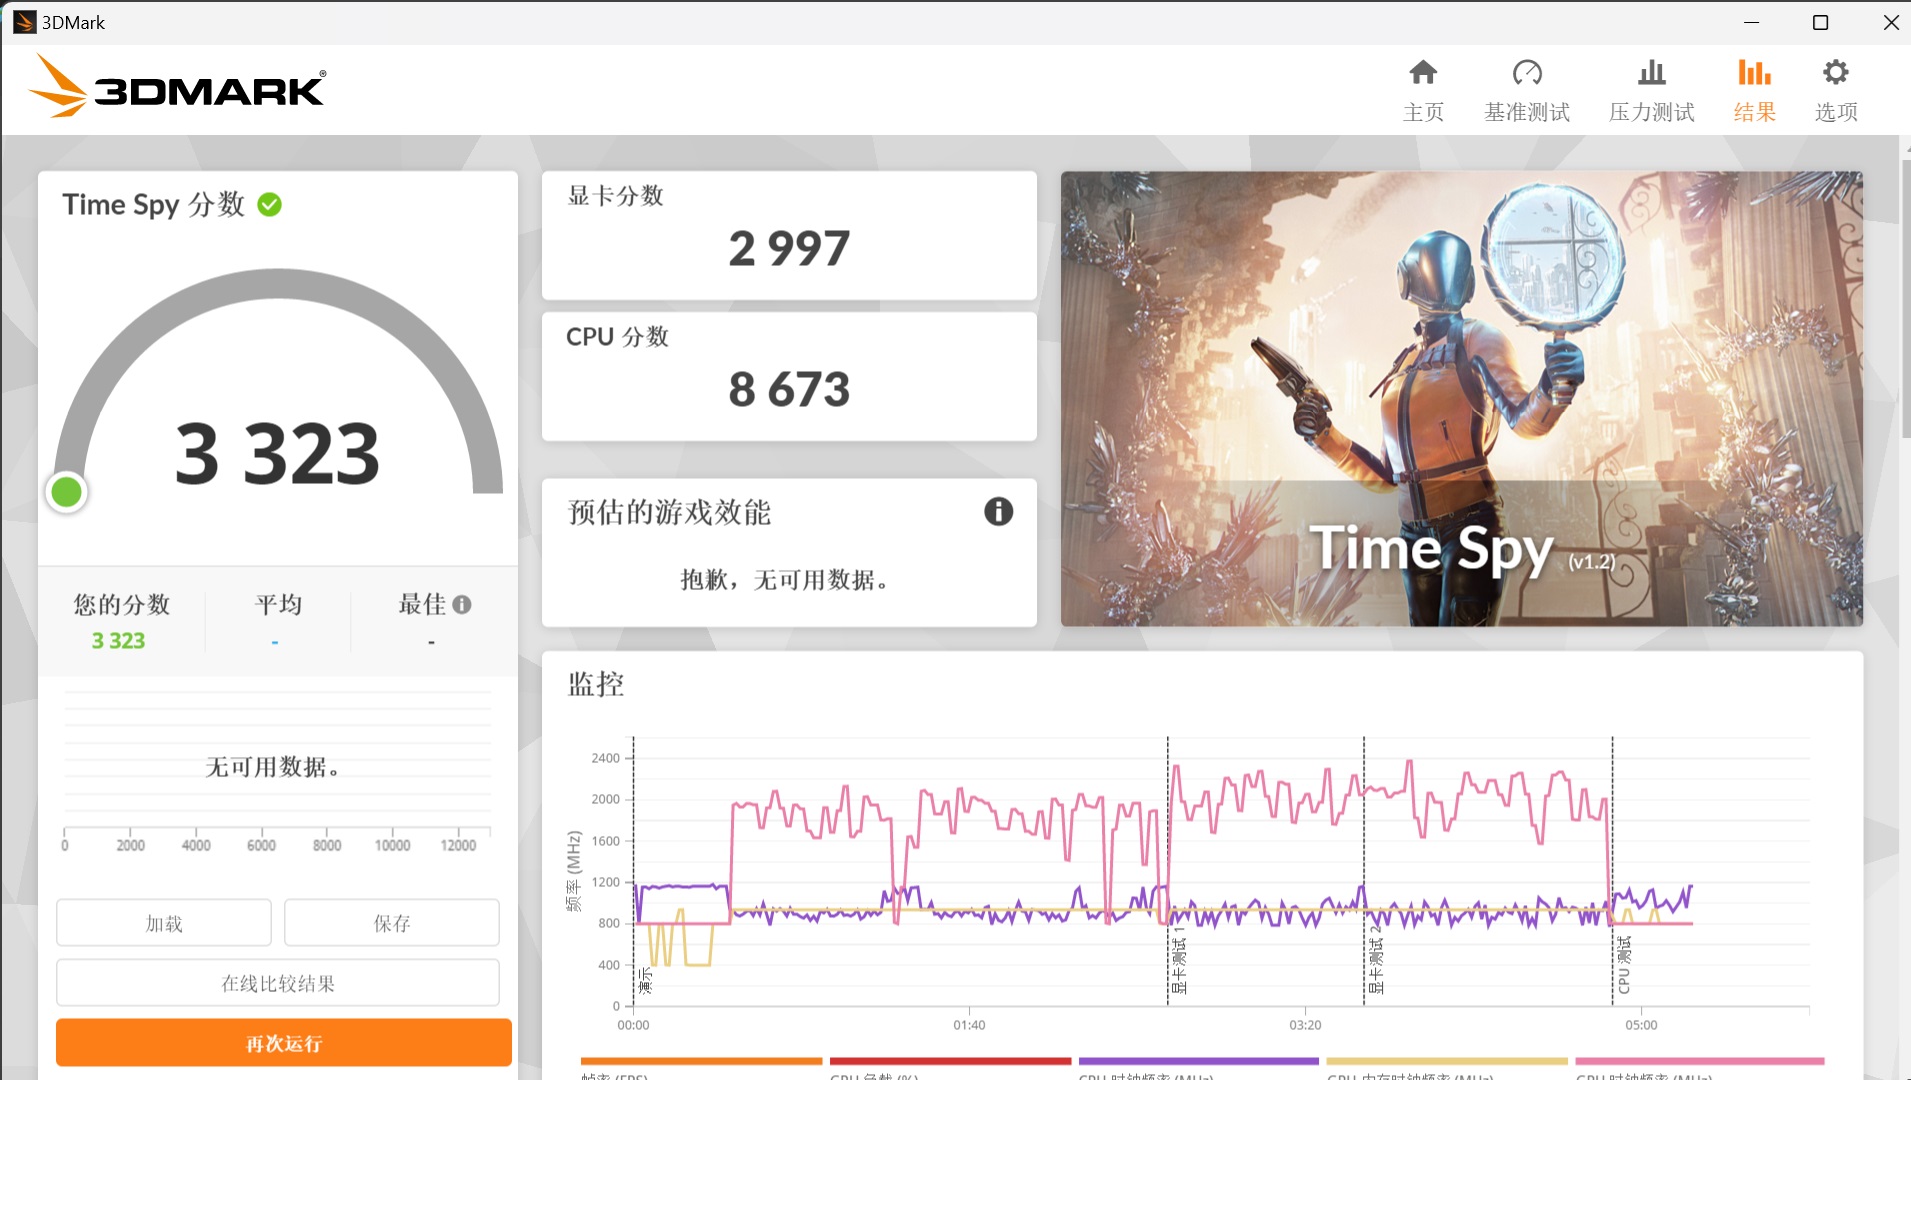Click the purple legend bar under monitoring chart

(1198, 1061)
